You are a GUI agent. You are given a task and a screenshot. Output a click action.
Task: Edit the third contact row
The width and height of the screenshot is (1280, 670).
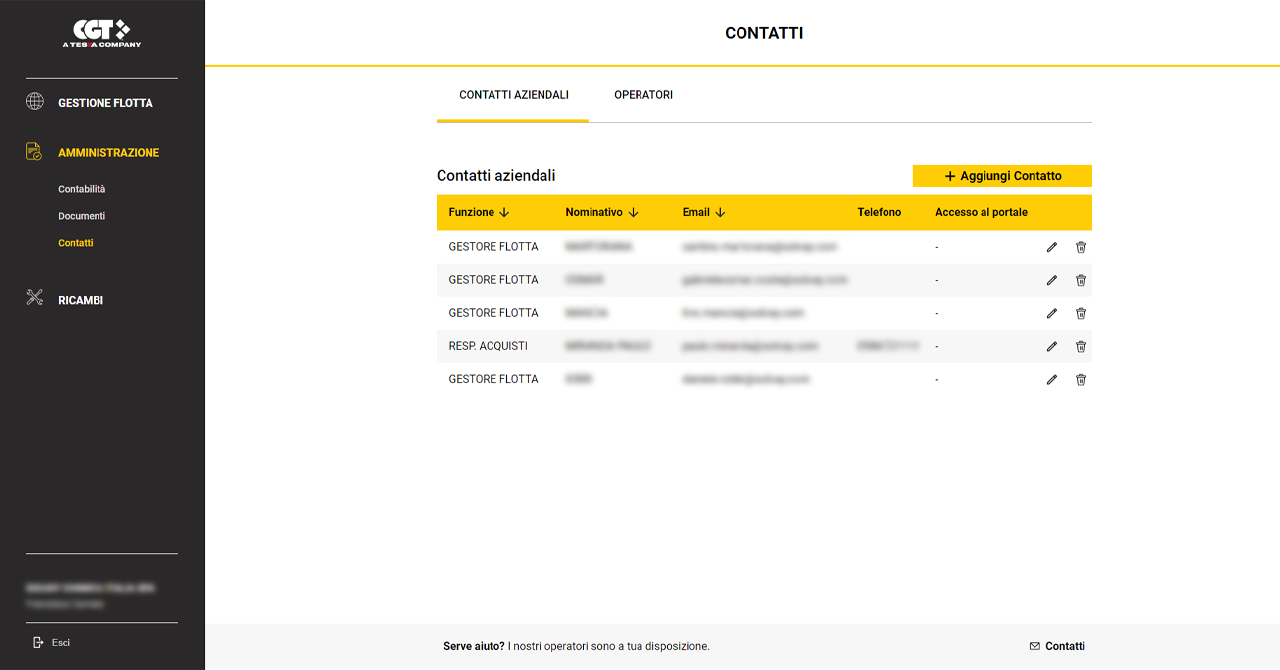click(x=1051, y=313)
